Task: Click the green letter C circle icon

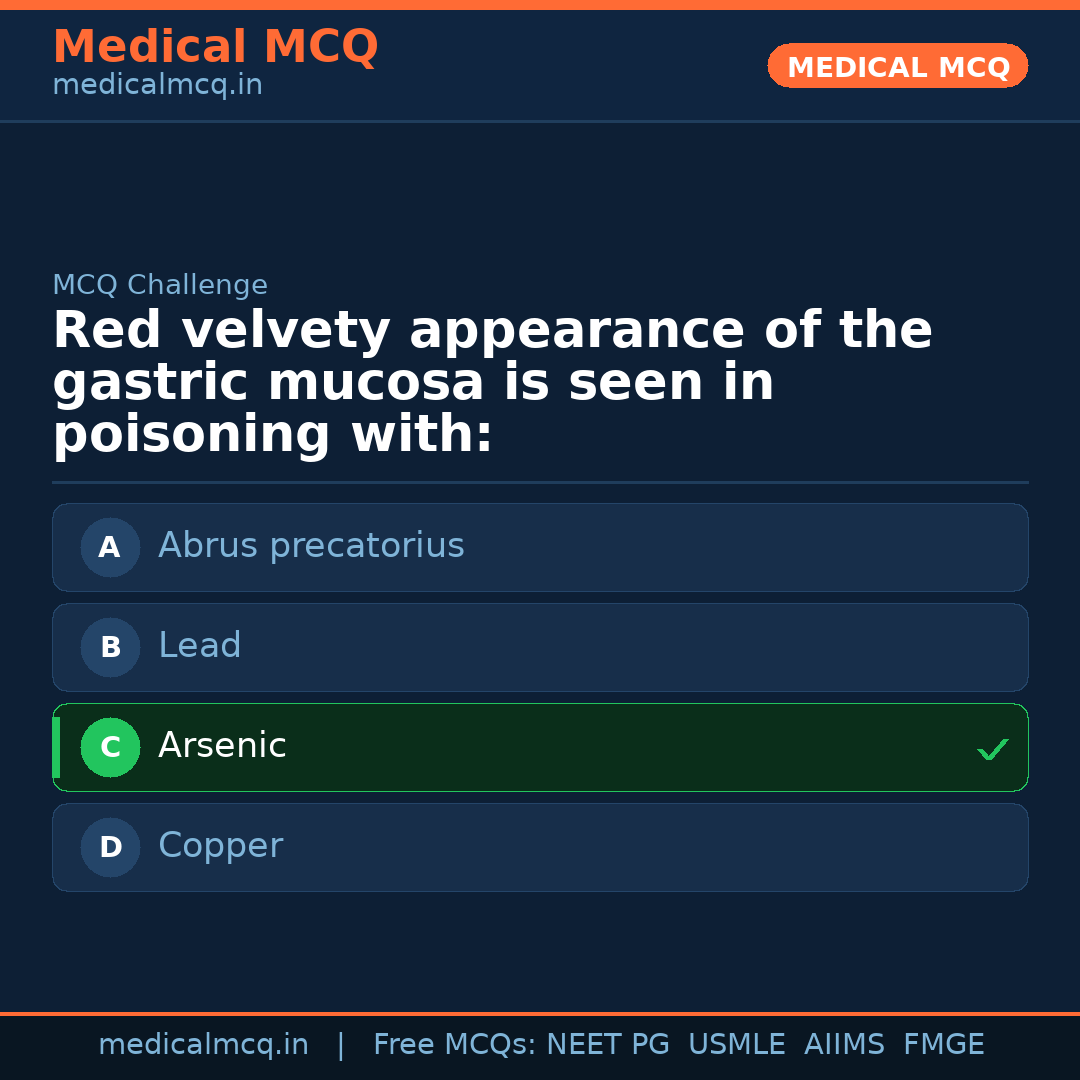Action: pos(110,747)
